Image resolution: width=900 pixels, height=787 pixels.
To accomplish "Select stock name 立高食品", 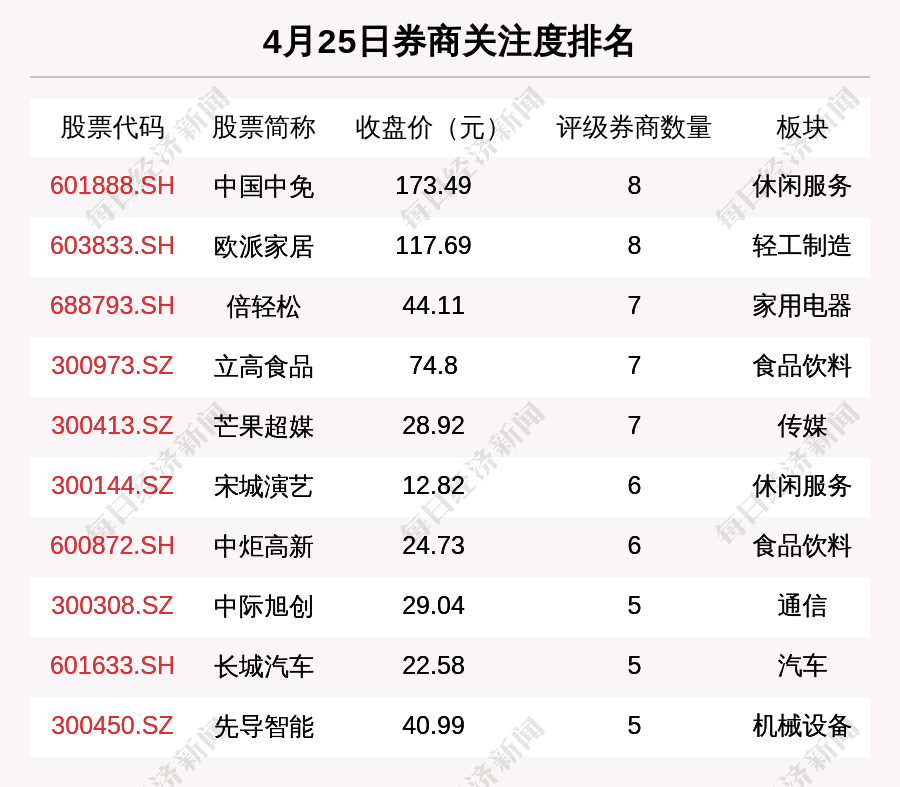I will pyautogui.click(x=263, y=366).
